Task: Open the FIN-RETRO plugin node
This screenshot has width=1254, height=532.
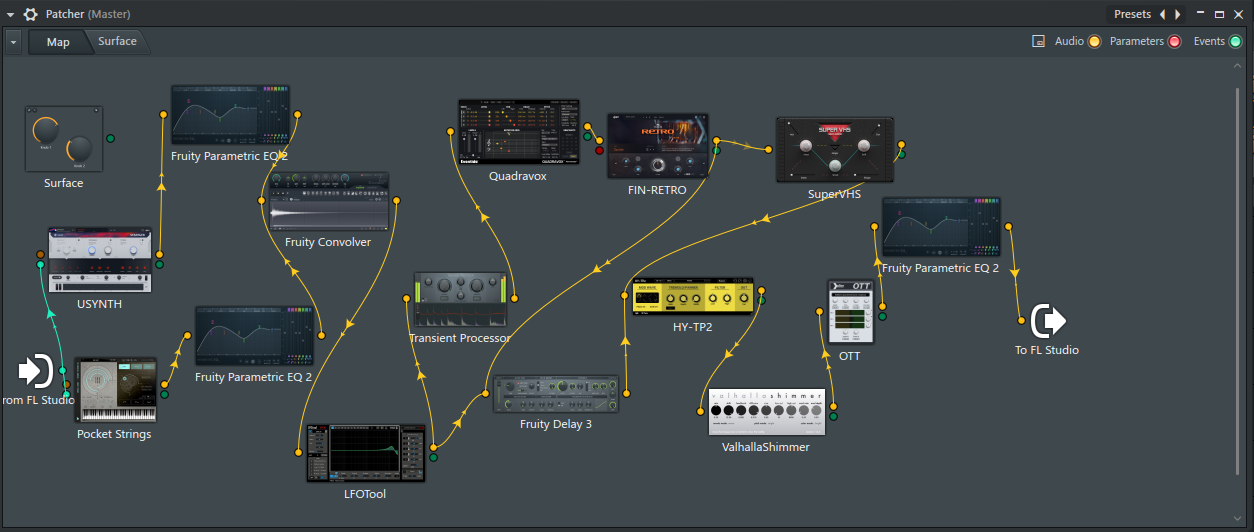Action: (x=657, y=146)
